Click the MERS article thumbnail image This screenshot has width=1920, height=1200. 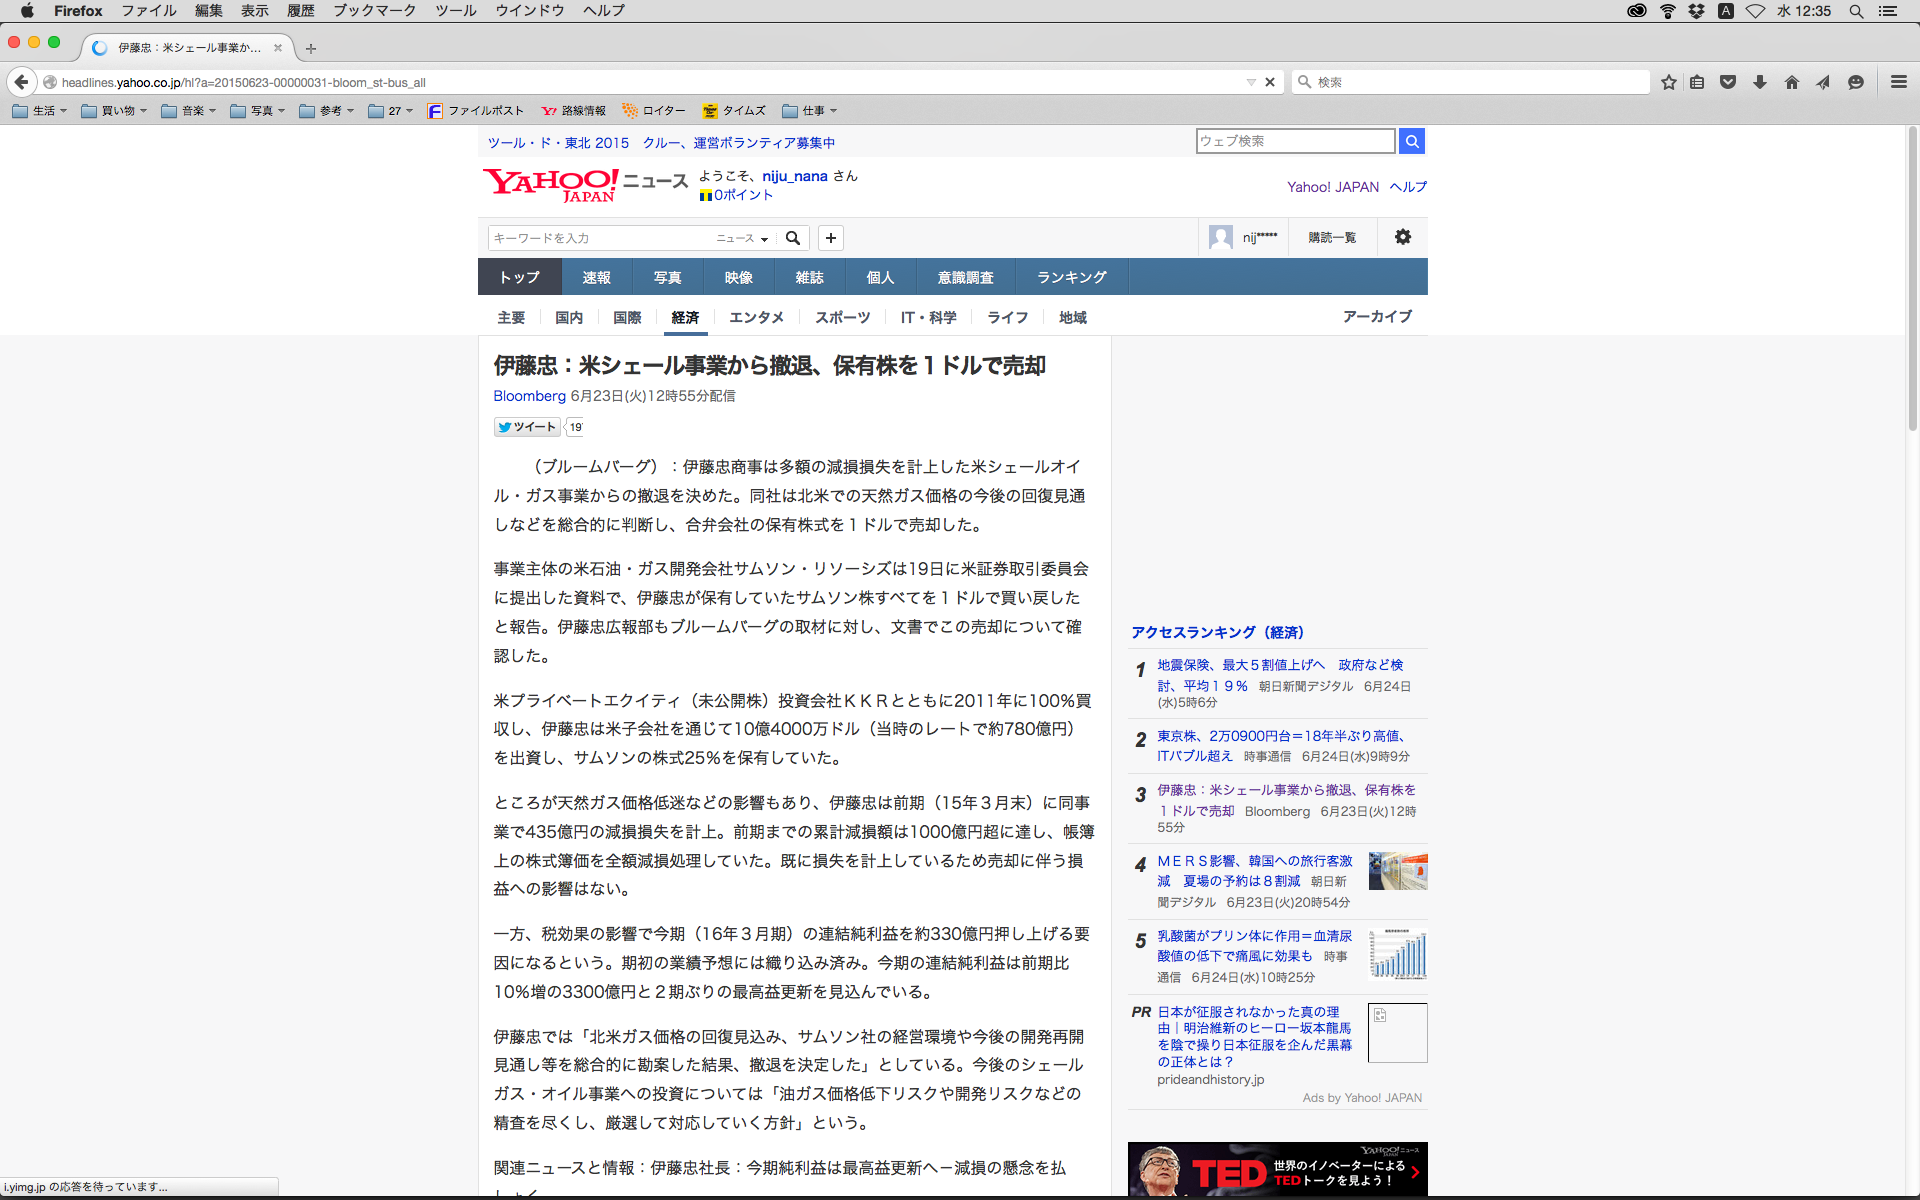1397,871
